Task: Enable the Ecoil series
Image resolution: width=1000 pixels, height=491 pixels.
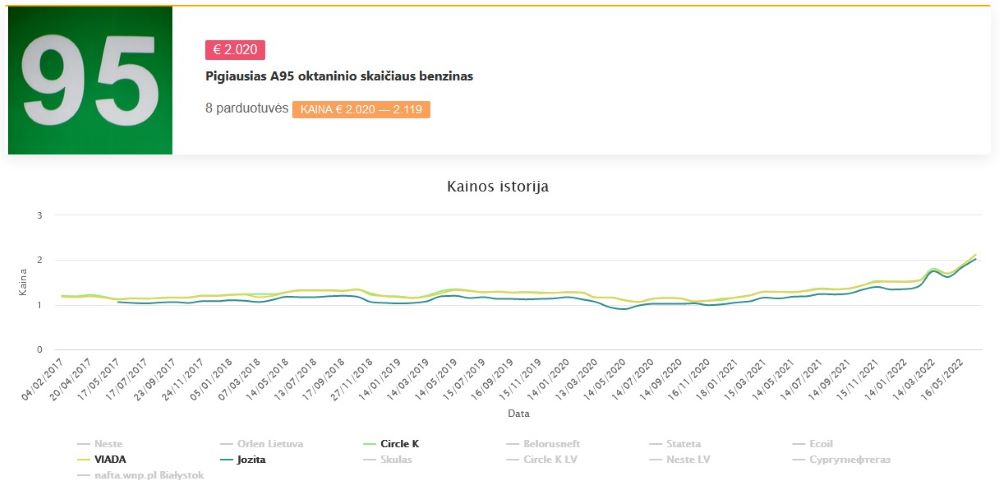Action: tap(812, 444)
